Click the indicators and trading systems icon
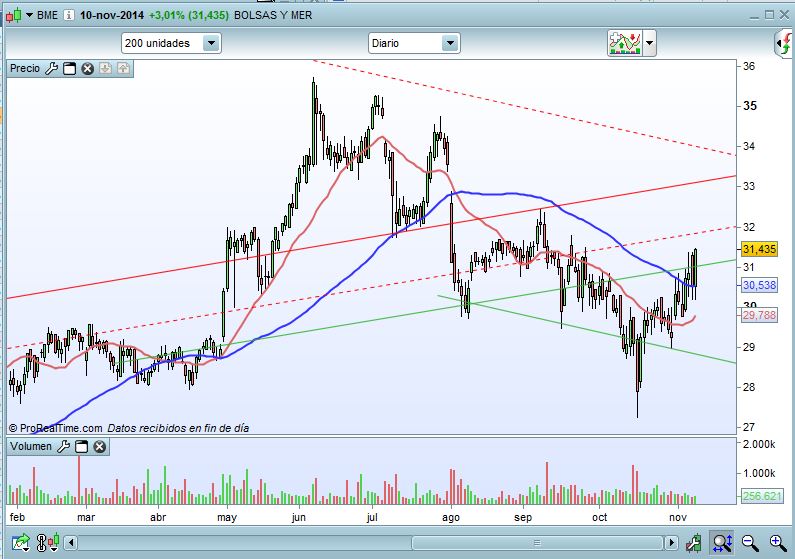This screenshot has width=795, height=559. [625, 43]
